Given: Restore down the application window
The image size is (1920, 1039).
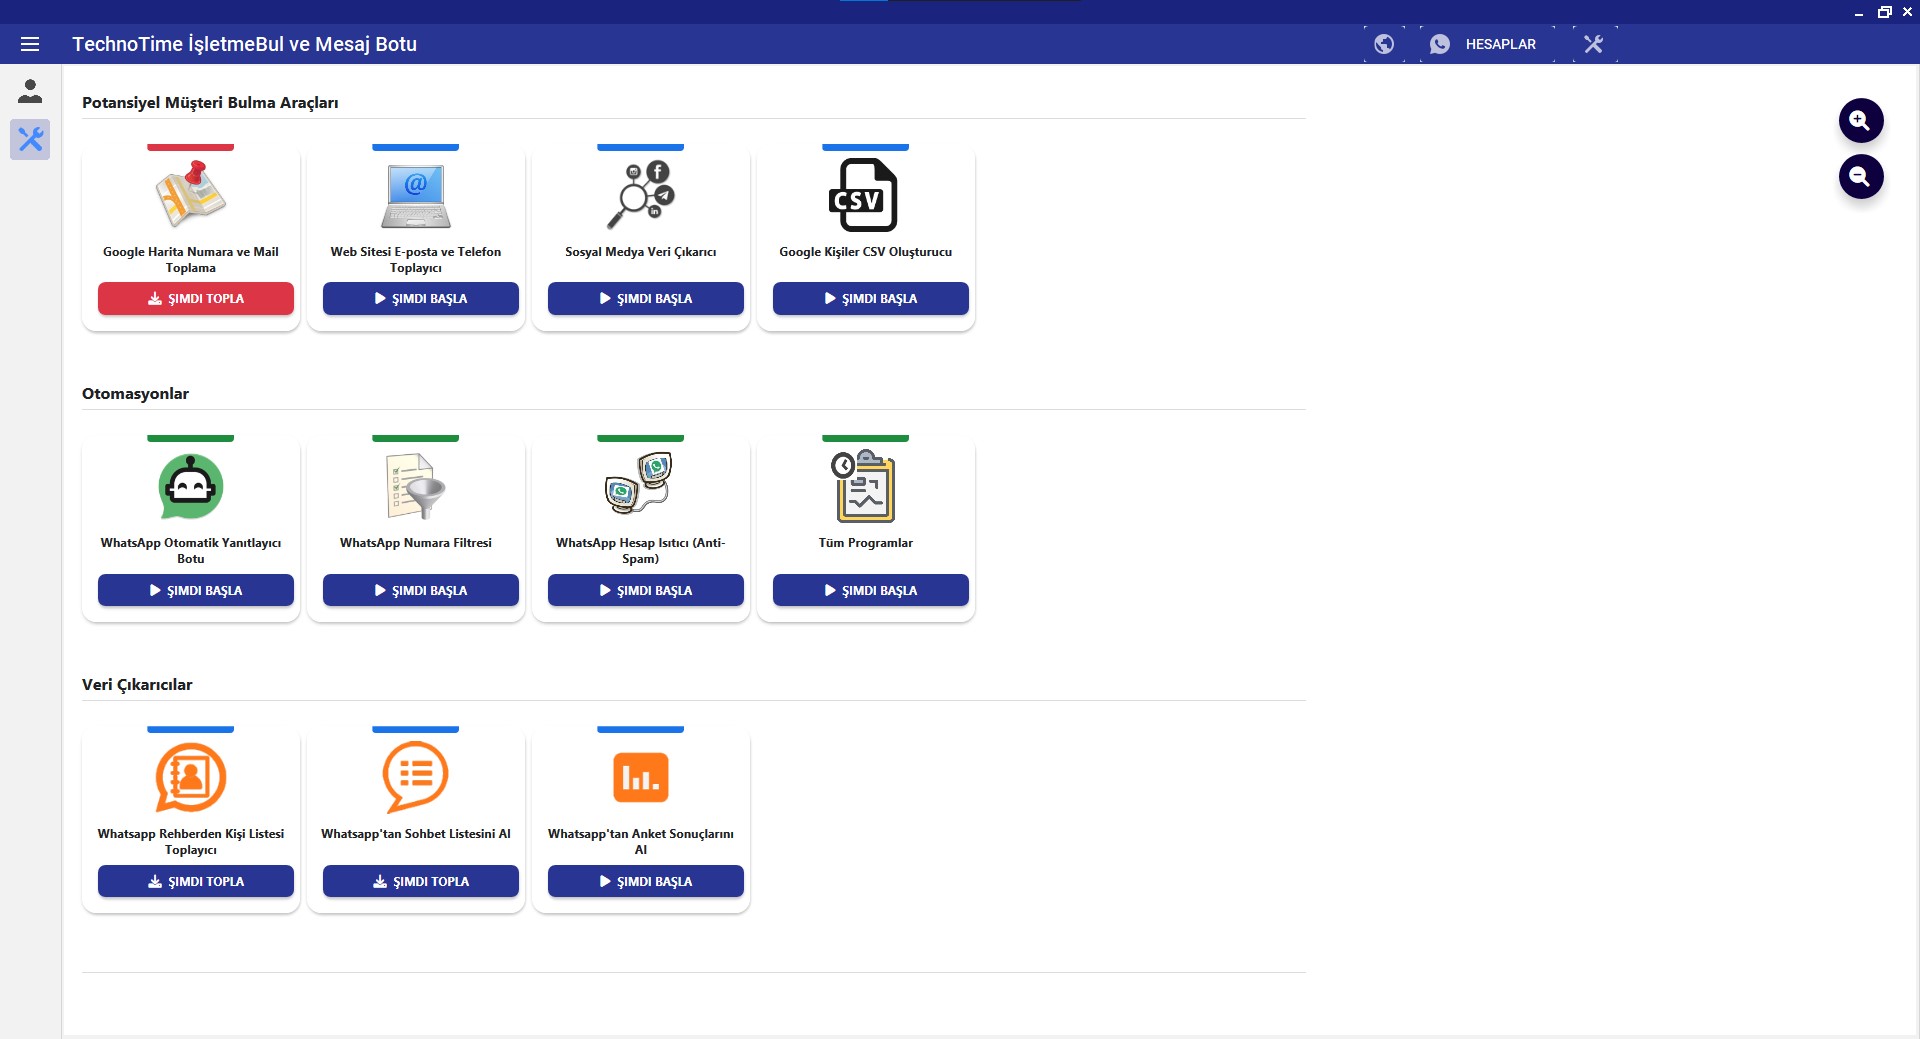Looking at the screenshot, I should coord(1884,12).
